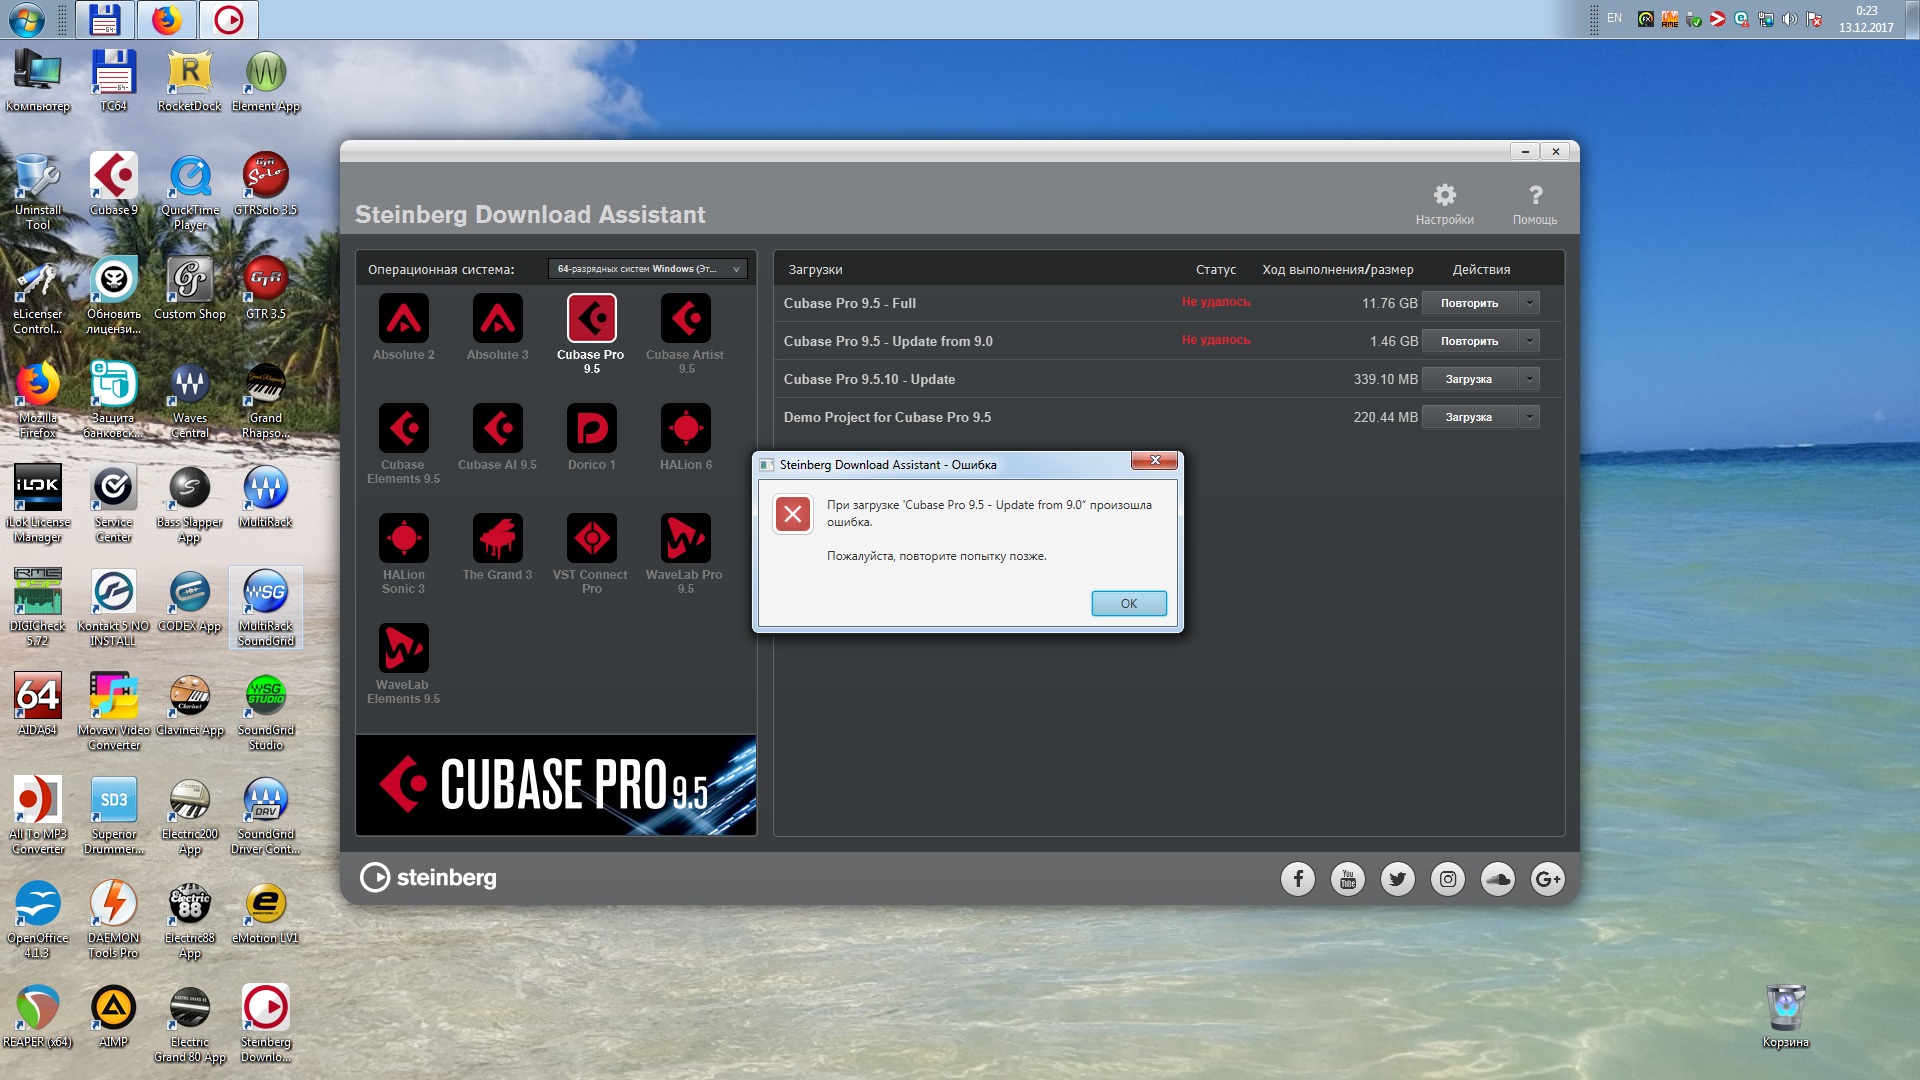
Task: Select the Absolute 3 product icon
Action: pyautogui.click(x=497, y=319)
